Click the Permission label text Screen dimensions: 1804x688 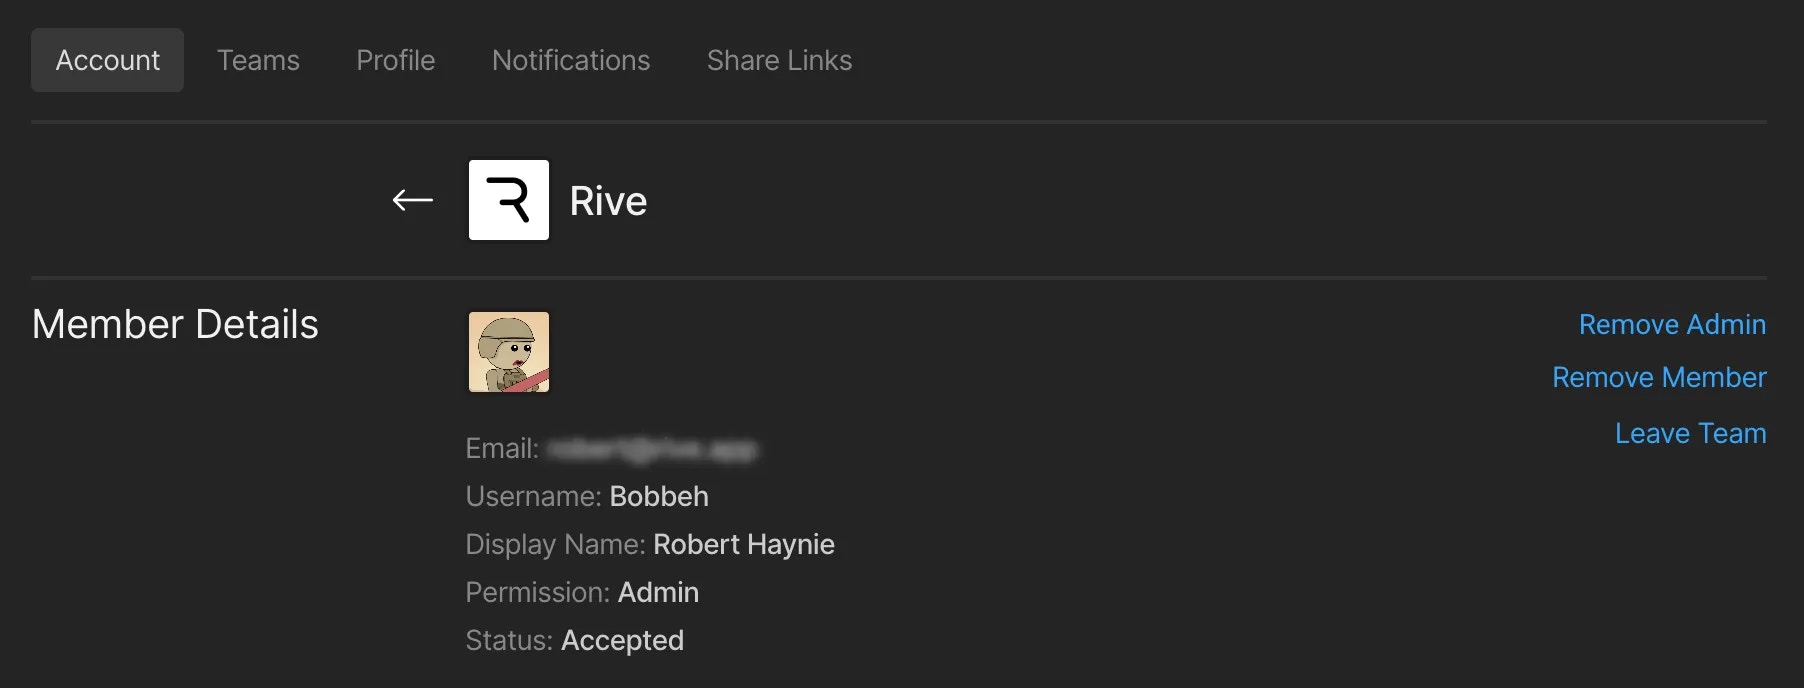tap(538, 592)
